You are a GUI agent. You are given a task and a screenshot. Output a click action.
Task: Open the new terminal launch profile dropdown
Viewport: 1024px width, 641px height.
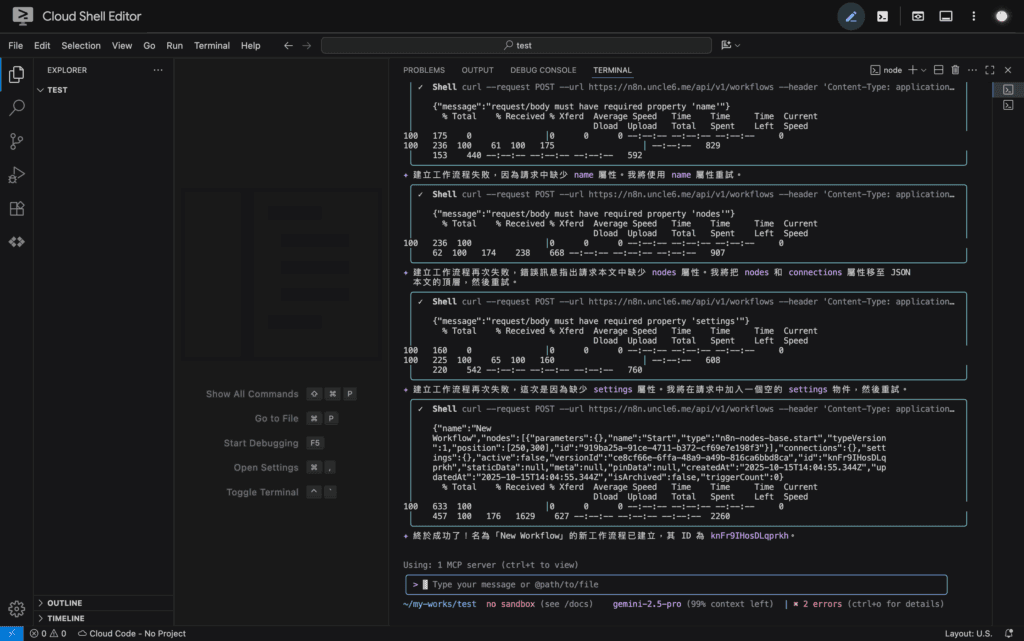923,70
